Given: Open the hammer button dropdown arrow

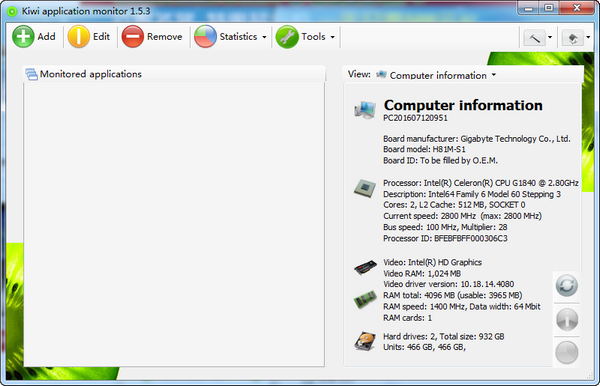Looking at the screenshot, I should [x=550, y=37].
